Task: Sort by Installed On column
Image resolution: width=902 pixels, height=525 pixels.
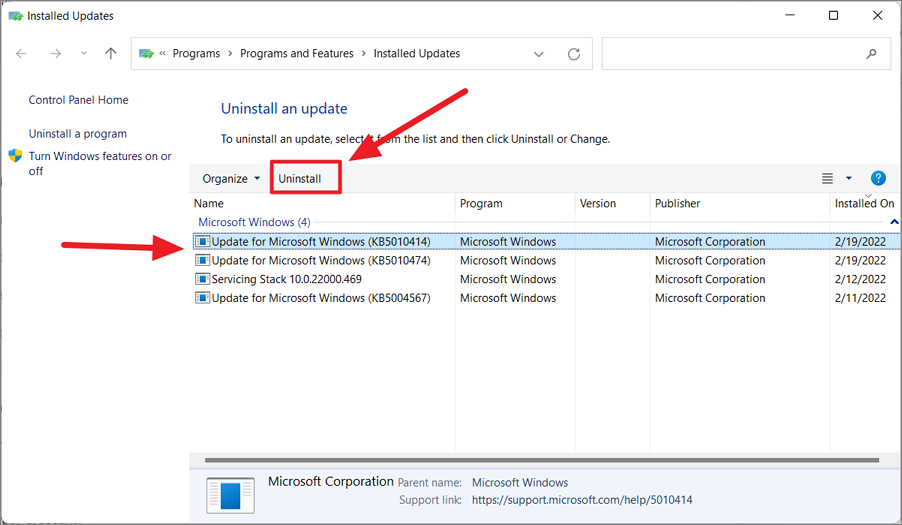Action: click(865, 204)
